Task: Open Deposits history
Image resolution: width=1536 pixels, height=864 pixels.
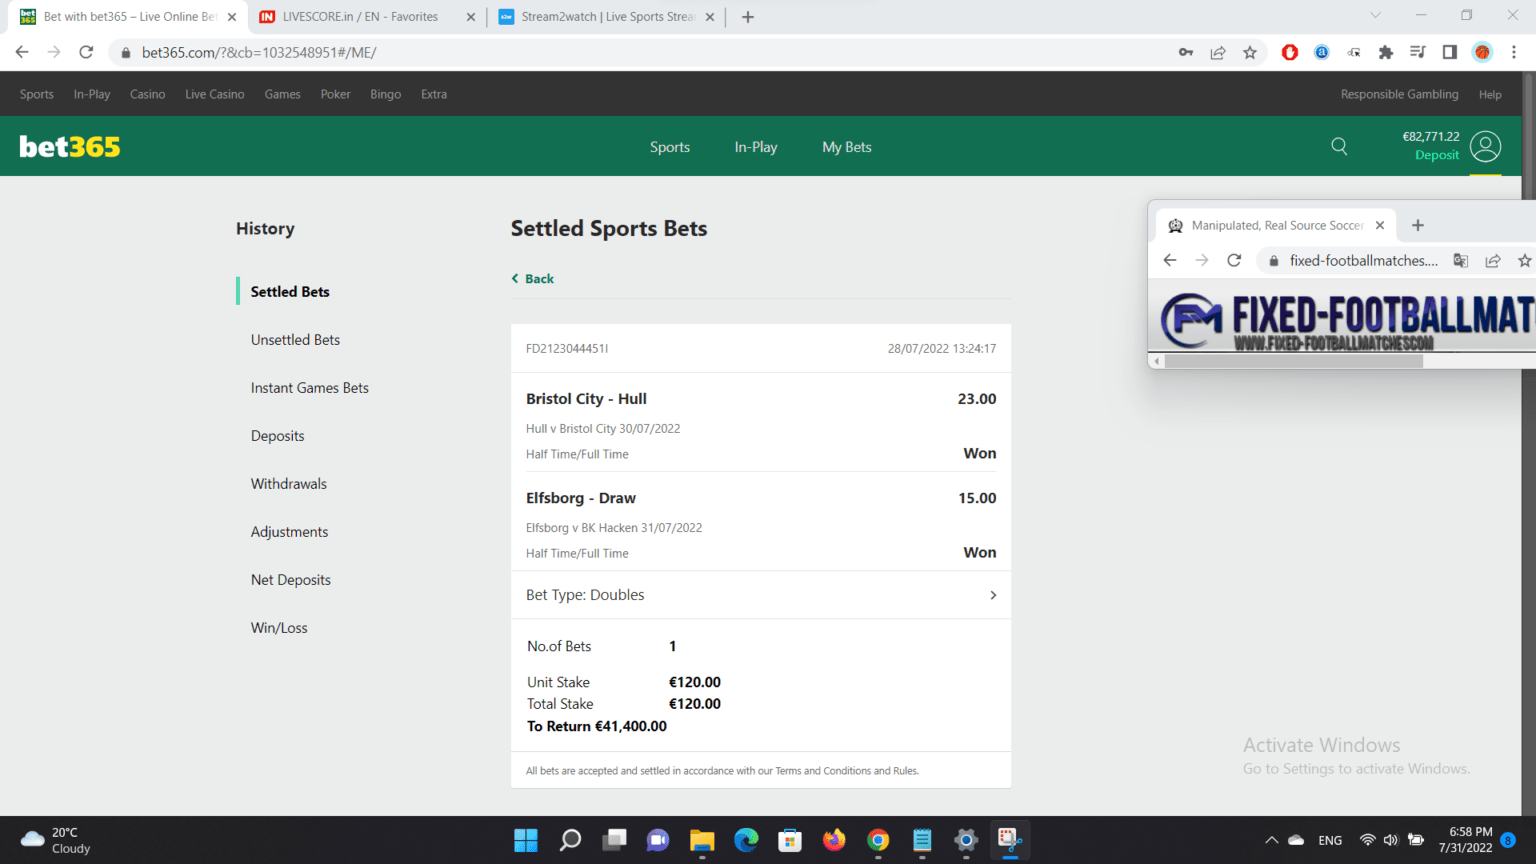Action: pos(277,436)
